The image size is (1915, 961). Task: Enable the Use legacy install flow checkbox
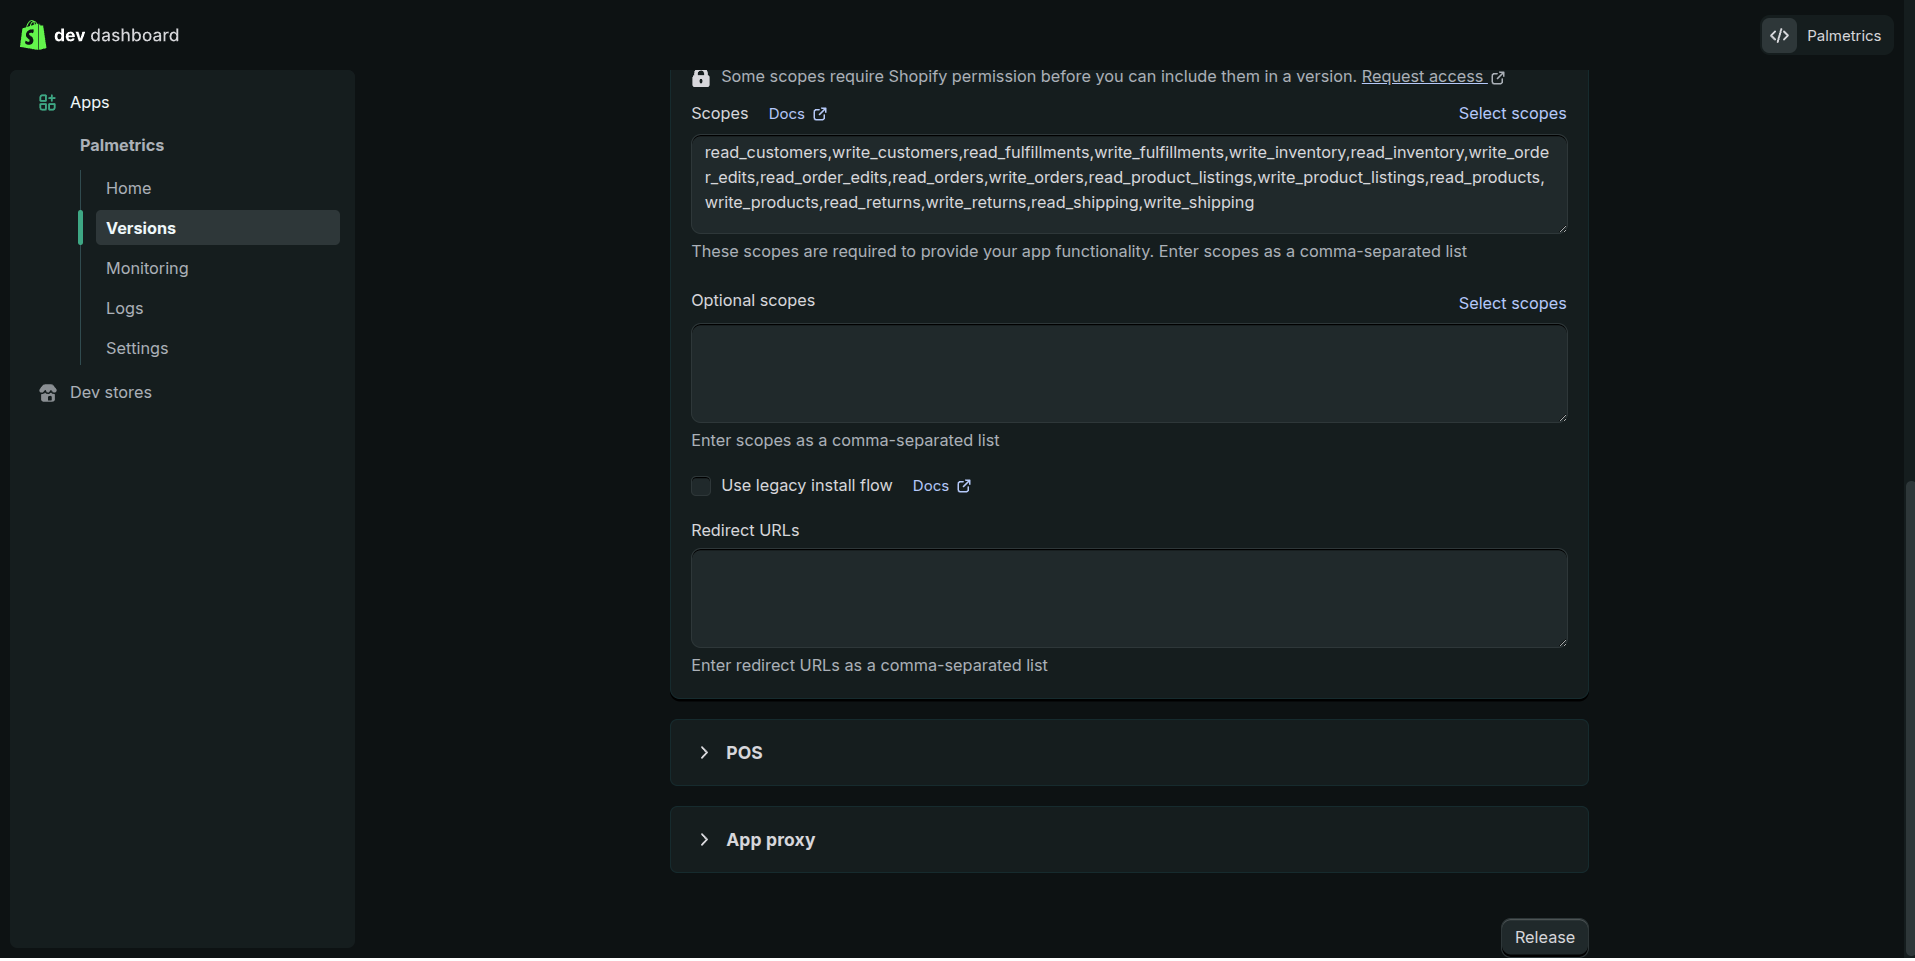click(701, 486)
